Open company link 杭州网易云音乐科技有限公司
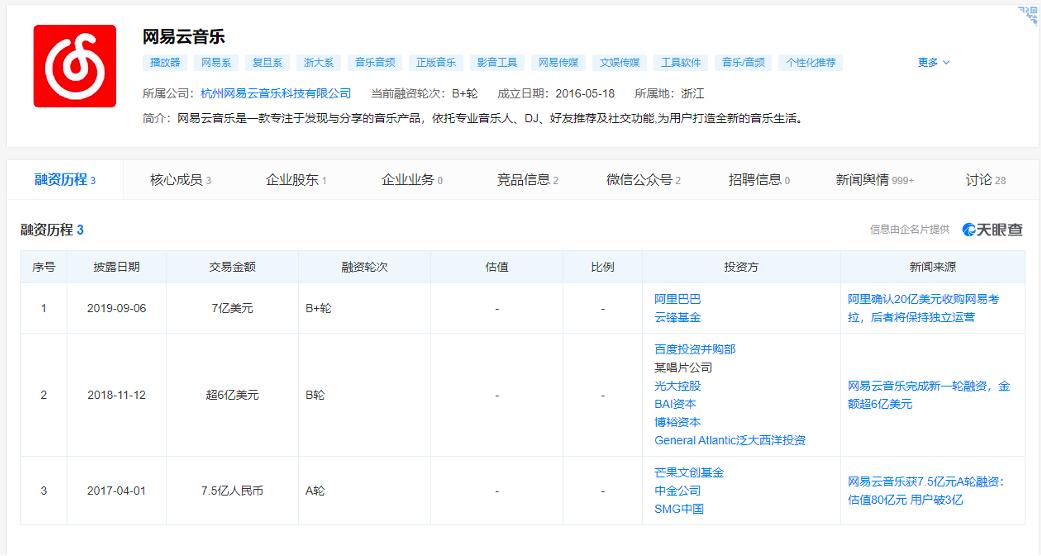1041x556 pixels. (x=276, y=93)
